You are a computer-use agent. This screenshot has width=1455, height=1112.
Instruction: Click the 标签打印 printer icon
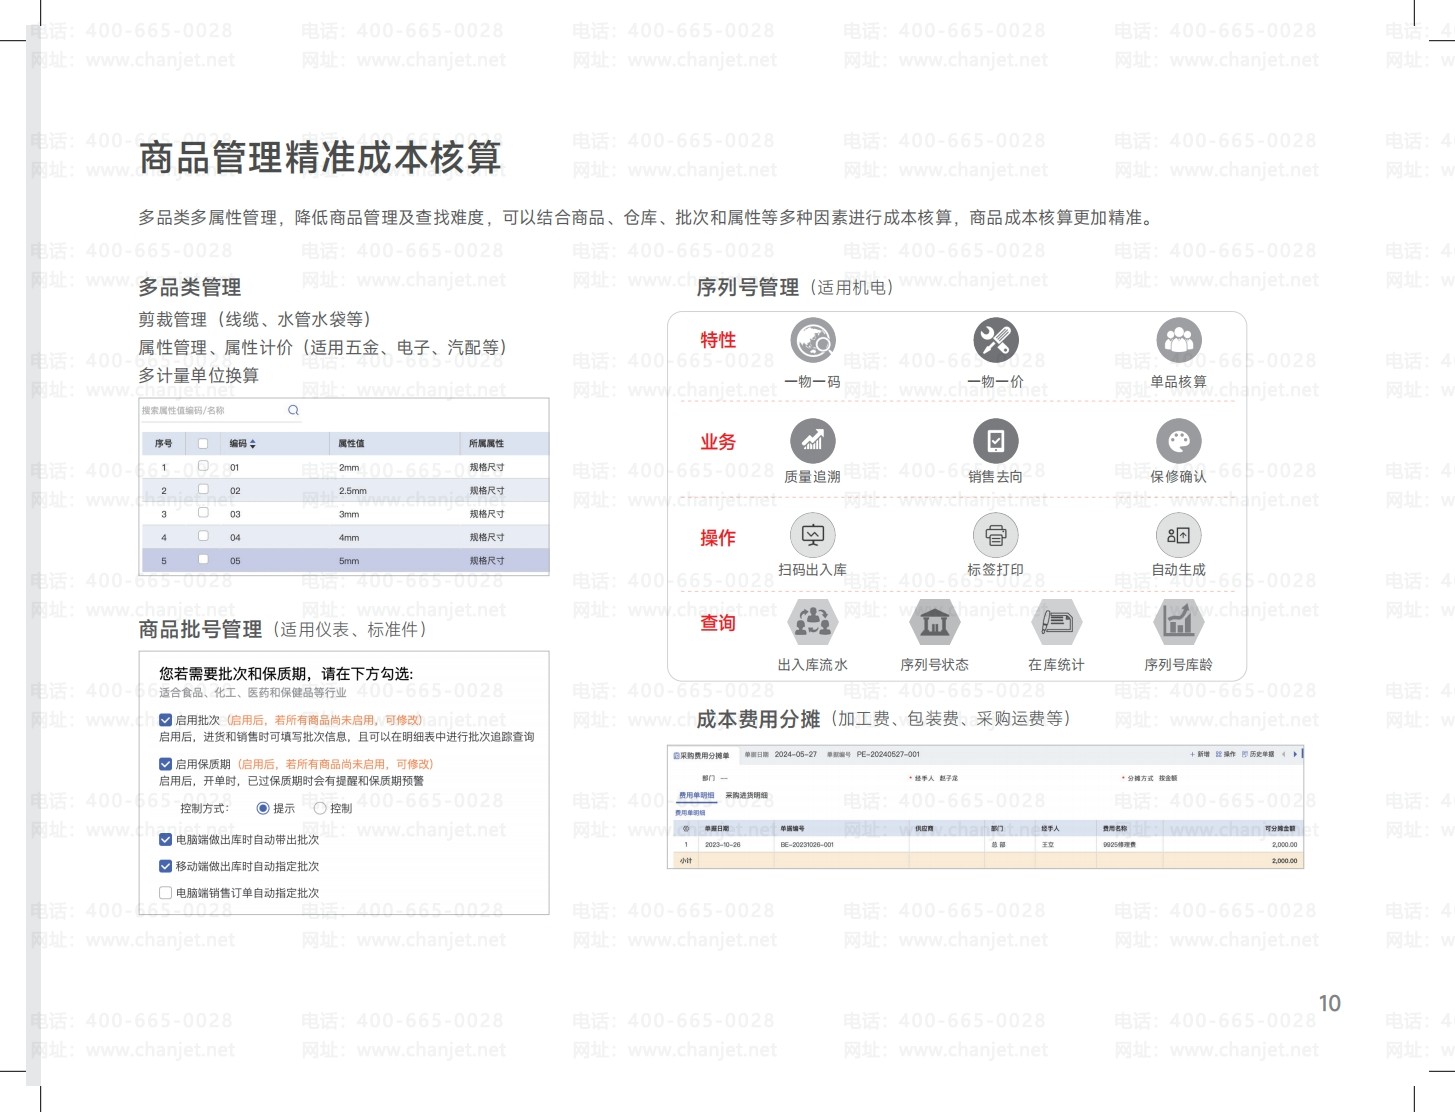996,536
